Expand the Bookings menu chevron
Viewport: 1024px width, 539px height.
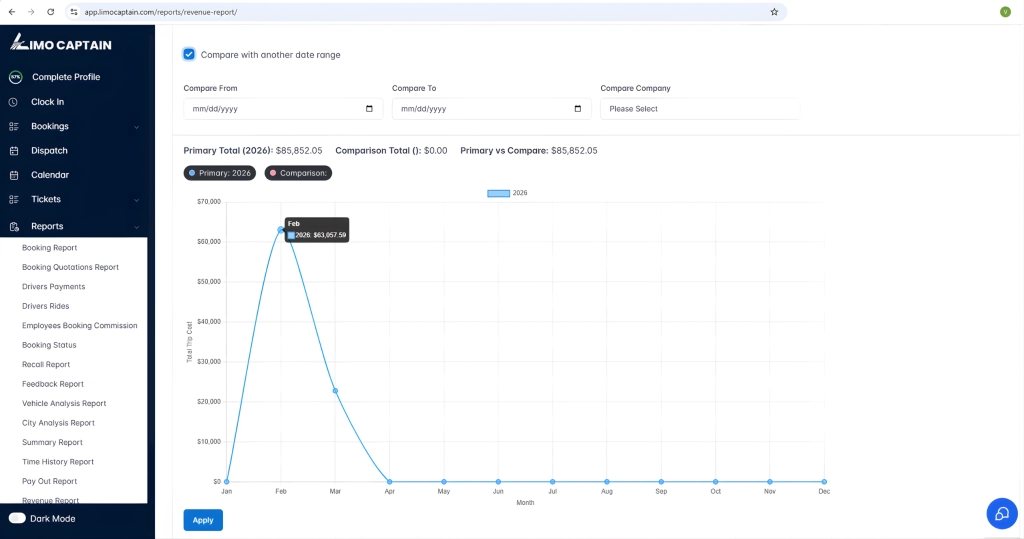[137, 127]
